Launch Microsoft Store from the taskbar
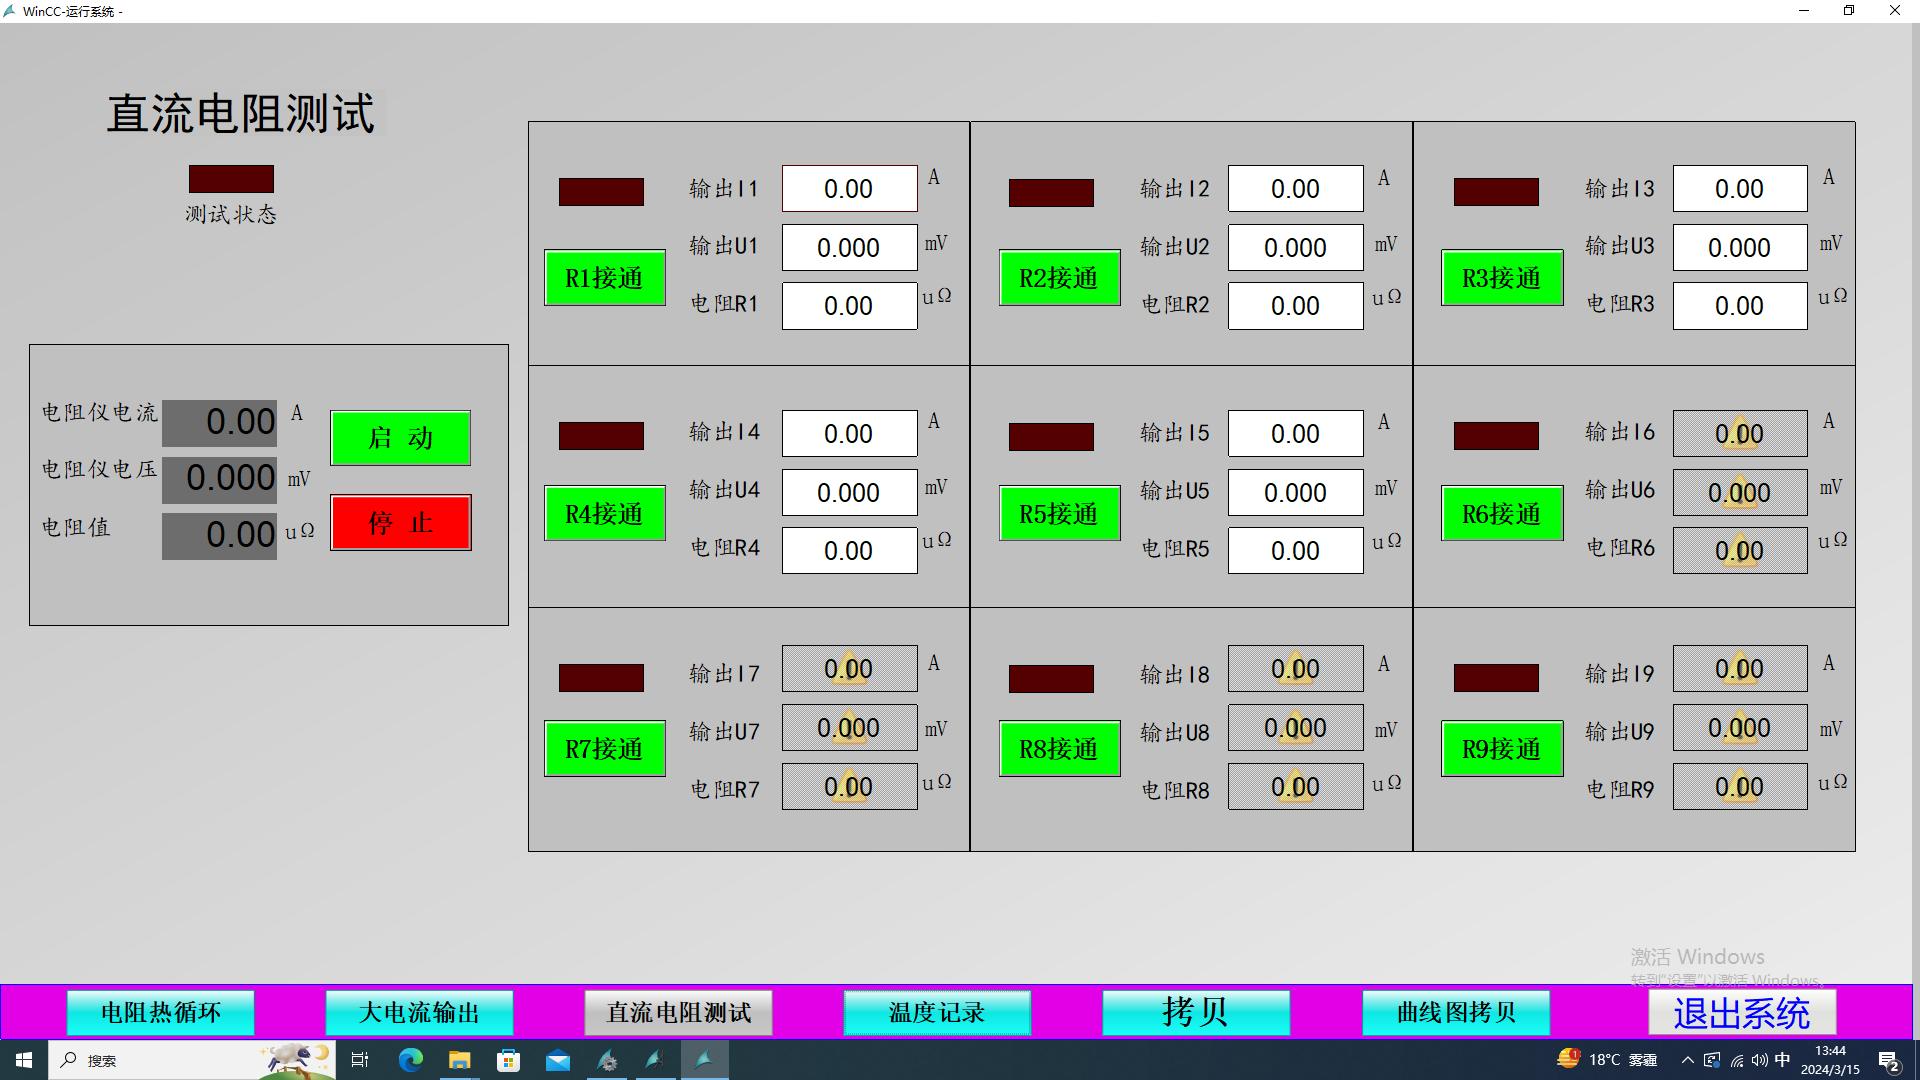Viewport: 1920px width, 1080px height. pyautogui.click(x=508, y=1060)
